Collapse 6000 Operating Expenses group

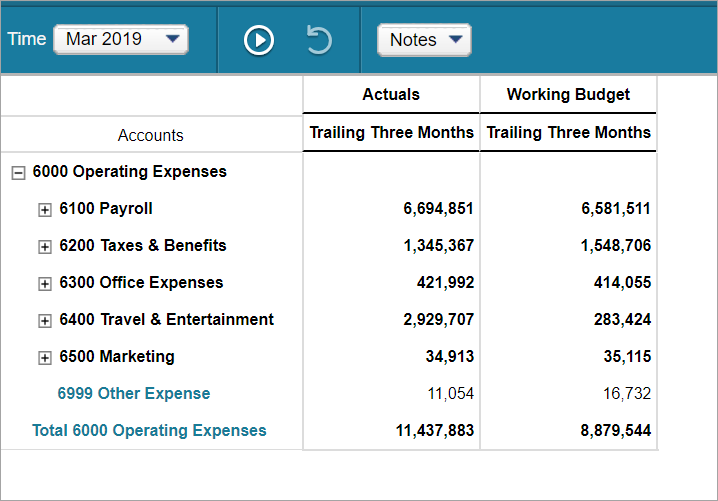[x=18, y=173]
